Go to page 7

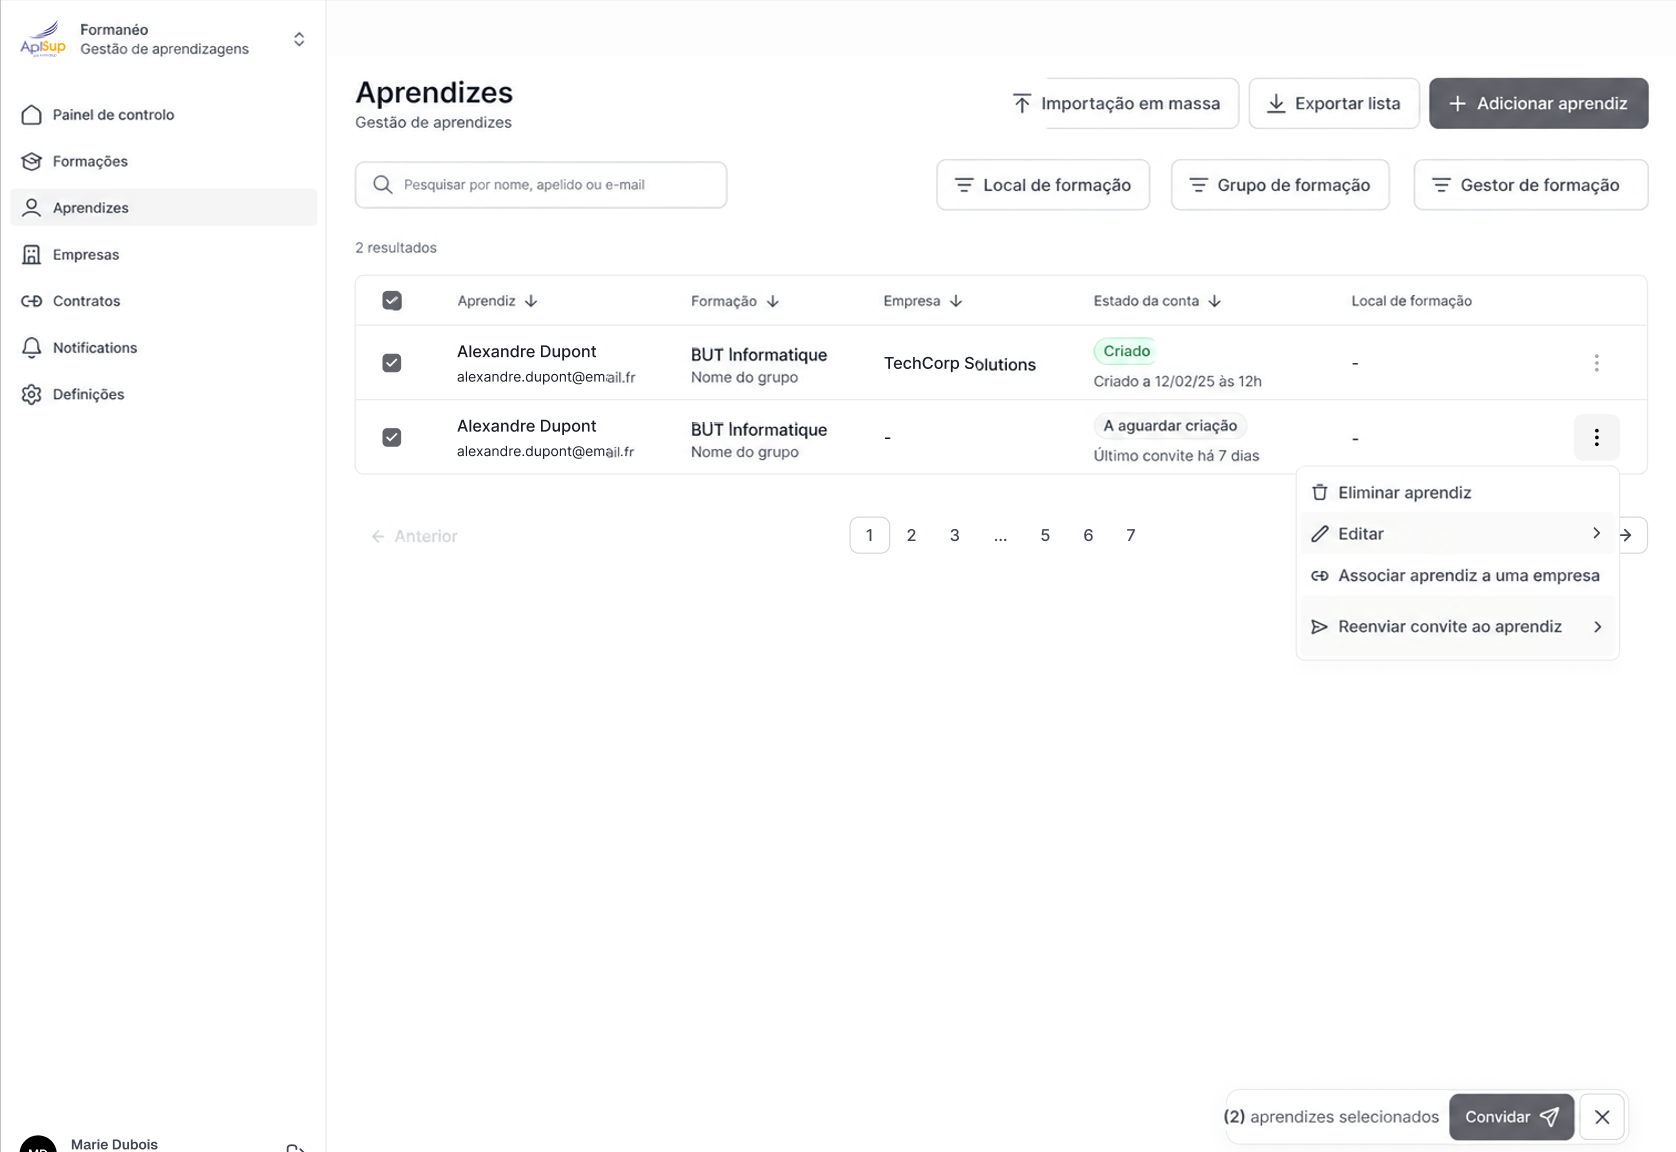coord(1130,536)
